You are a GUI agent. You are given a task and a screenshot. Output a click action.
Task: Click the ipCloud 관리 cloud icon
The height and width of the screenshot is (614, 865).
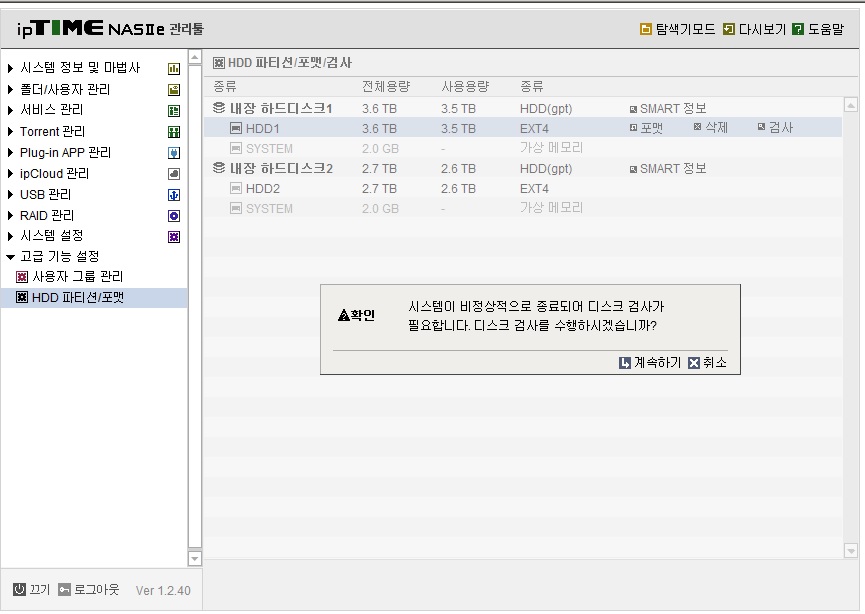174,174
